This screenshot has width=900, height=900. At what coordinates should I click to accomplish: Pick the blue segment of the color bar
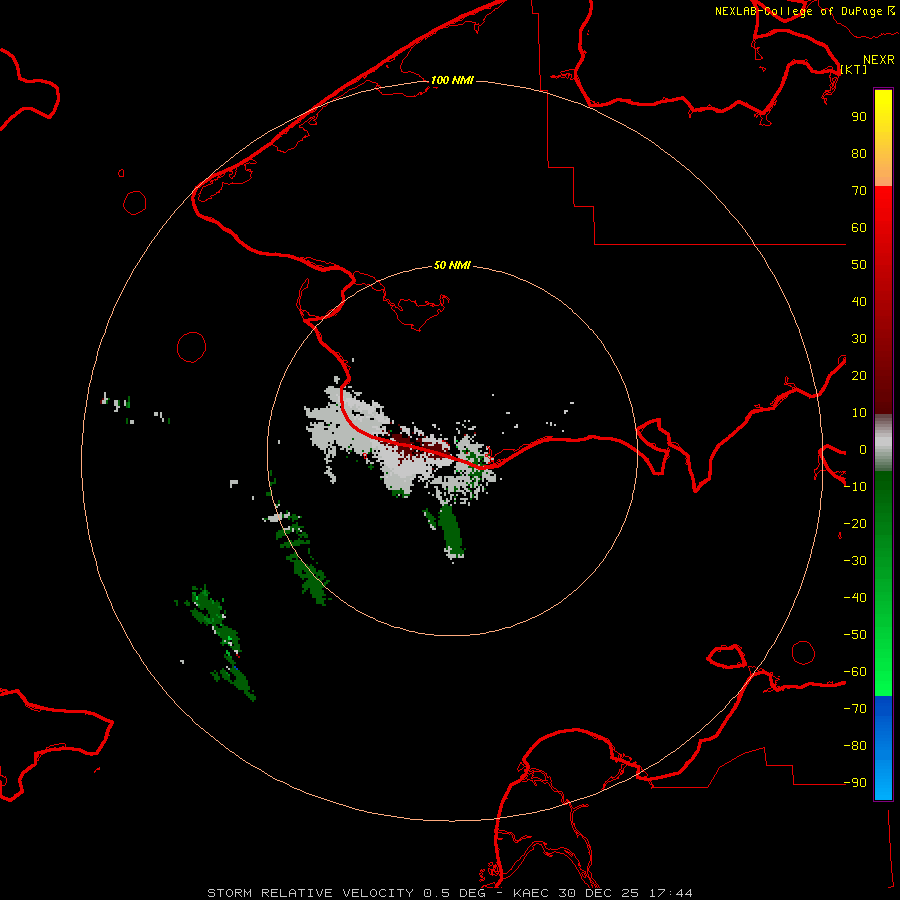[883, 748]
